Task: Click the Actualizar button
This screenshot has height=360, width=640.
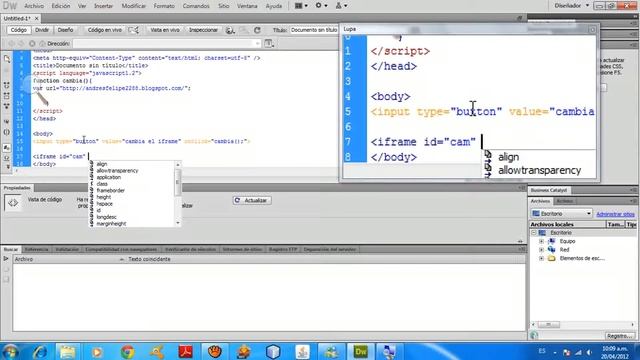Action: (252, 200)
